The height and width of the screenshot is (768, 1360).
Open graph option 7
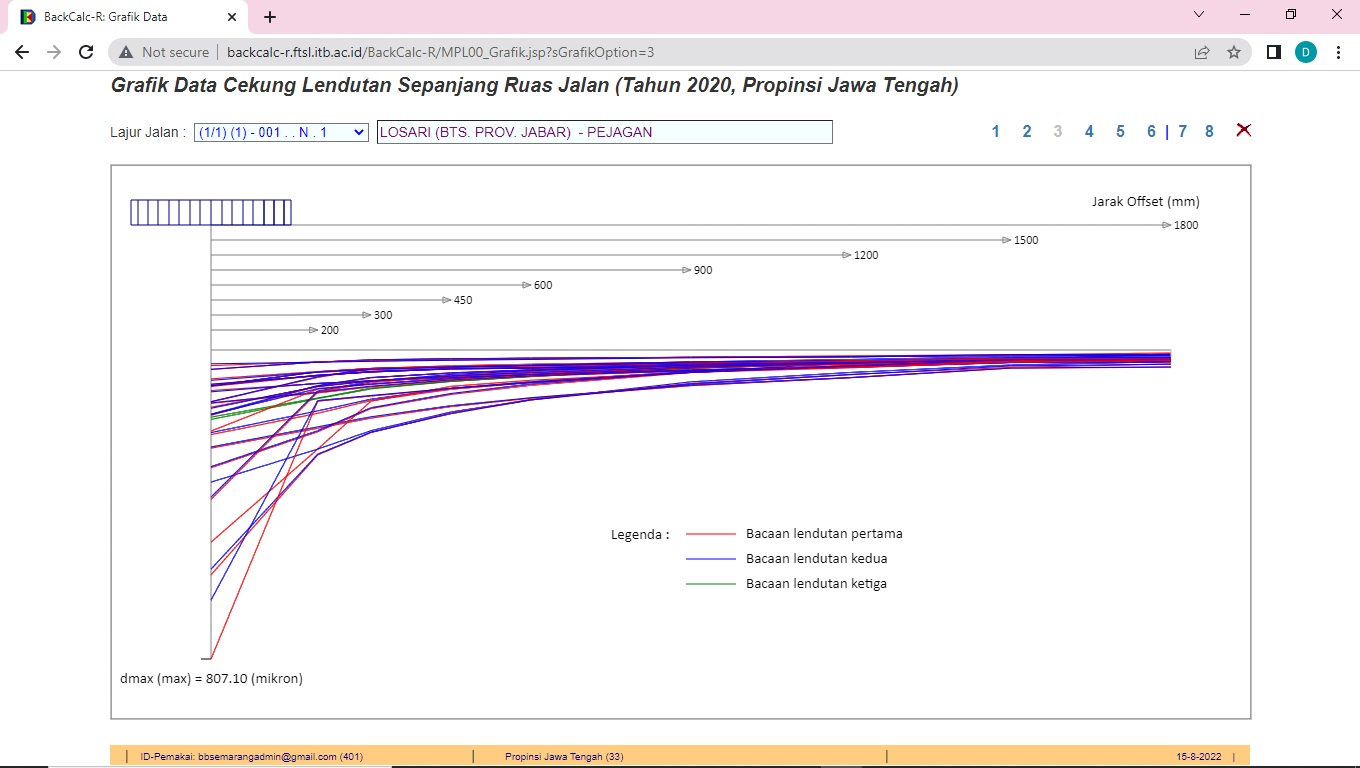(1182, 132)
